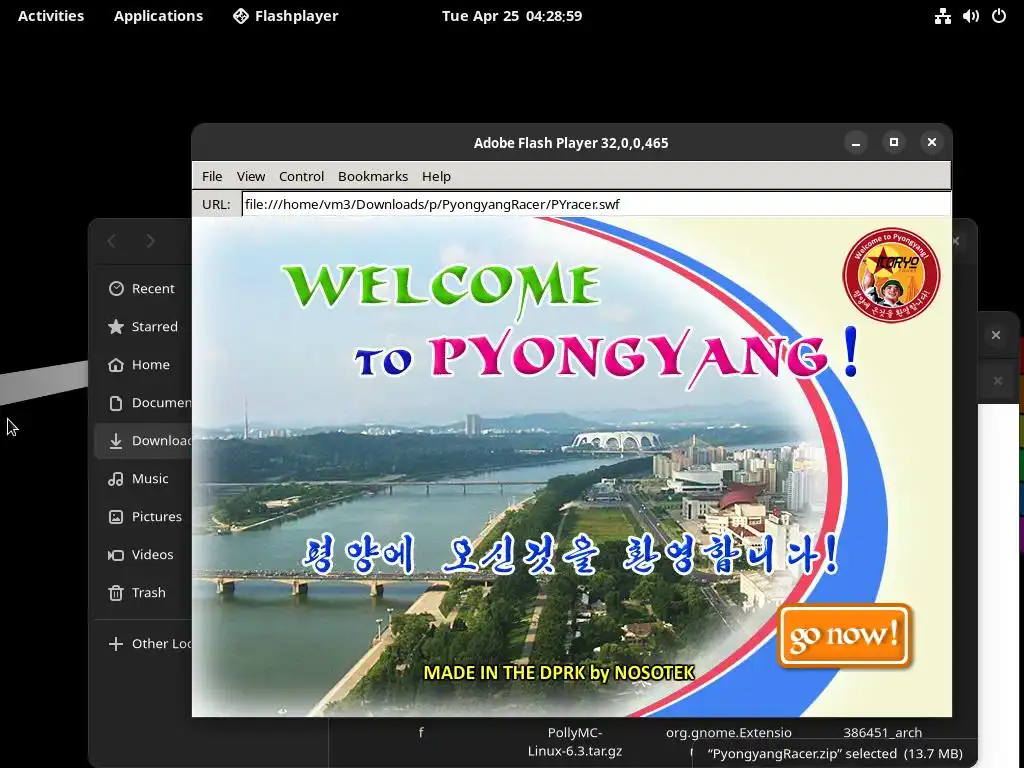Open Downloads in Files sidebar
Image resolution: width=1024 pixels, height=768 pixels.
(143, 441)
